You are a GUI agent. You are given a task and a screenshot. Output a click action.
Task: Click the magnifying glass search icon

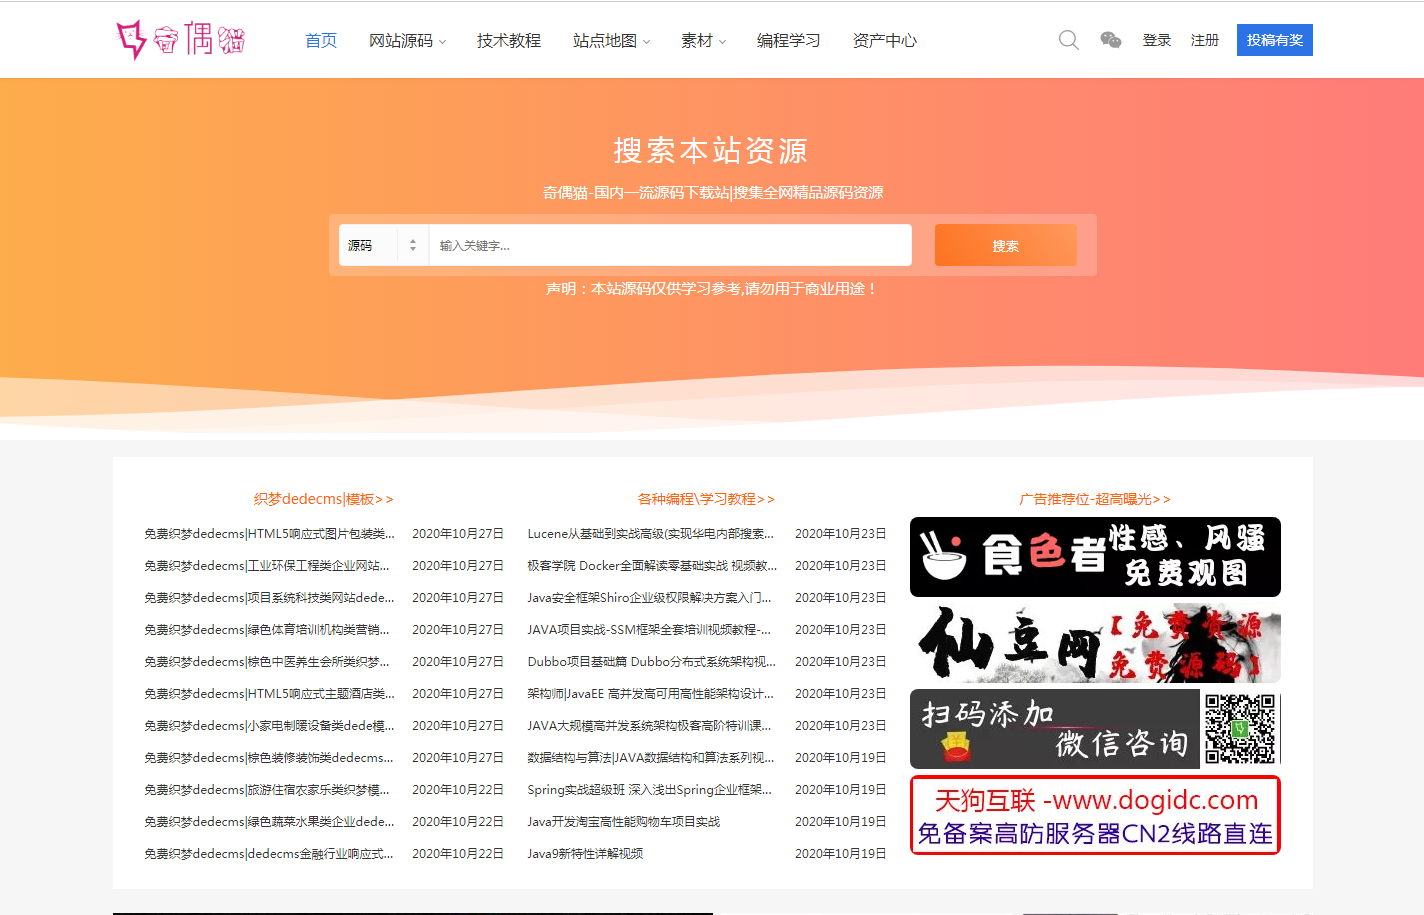pos(1068,40)
